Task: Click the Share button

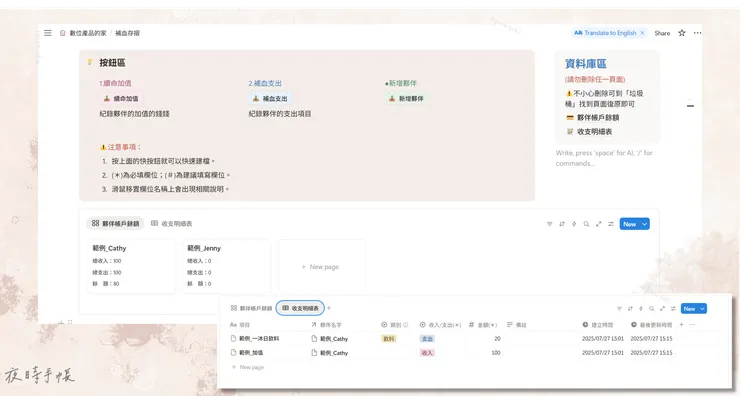Action: (x=662, y=33)
